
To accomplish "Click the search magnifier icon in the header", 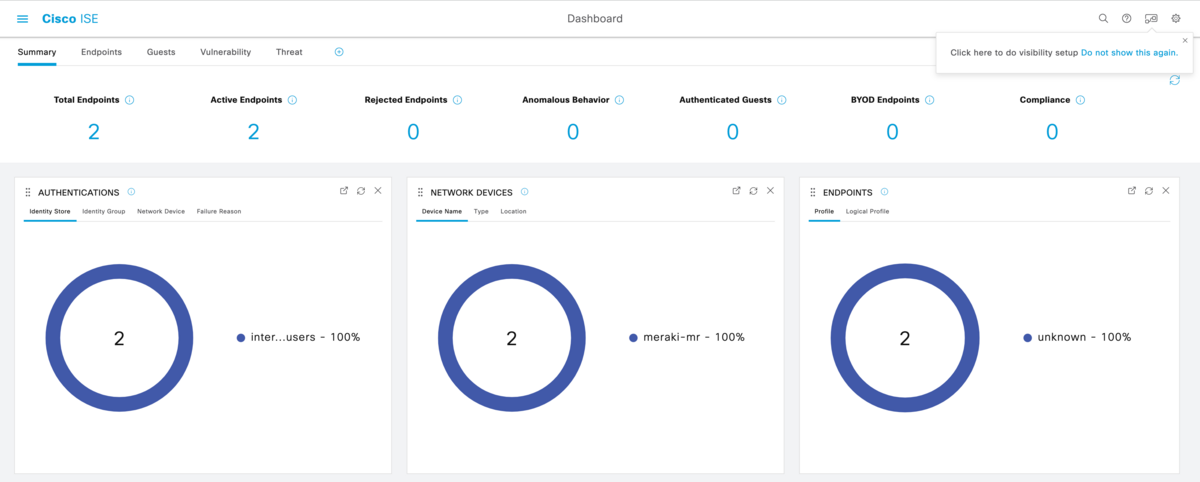I will (x=1103, y=18).
